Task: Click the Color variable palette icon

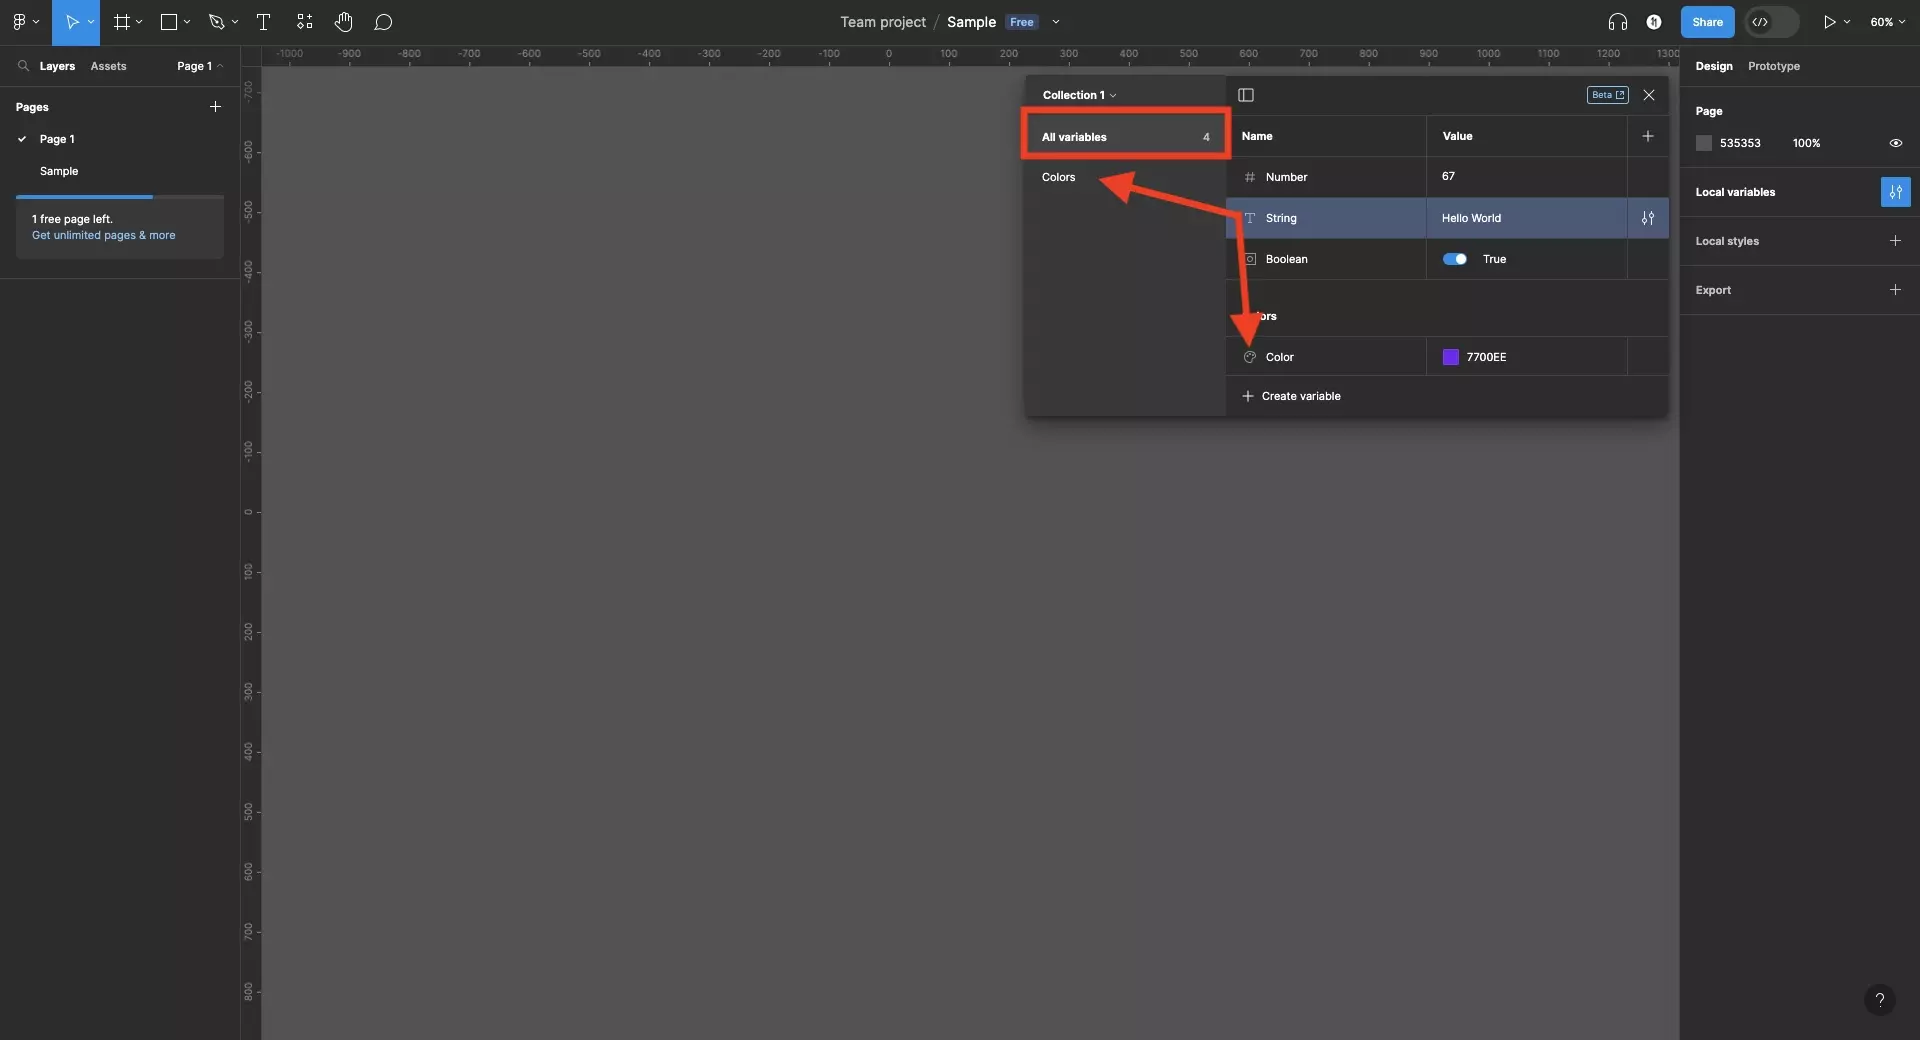Action: [x=1250, y=357]
